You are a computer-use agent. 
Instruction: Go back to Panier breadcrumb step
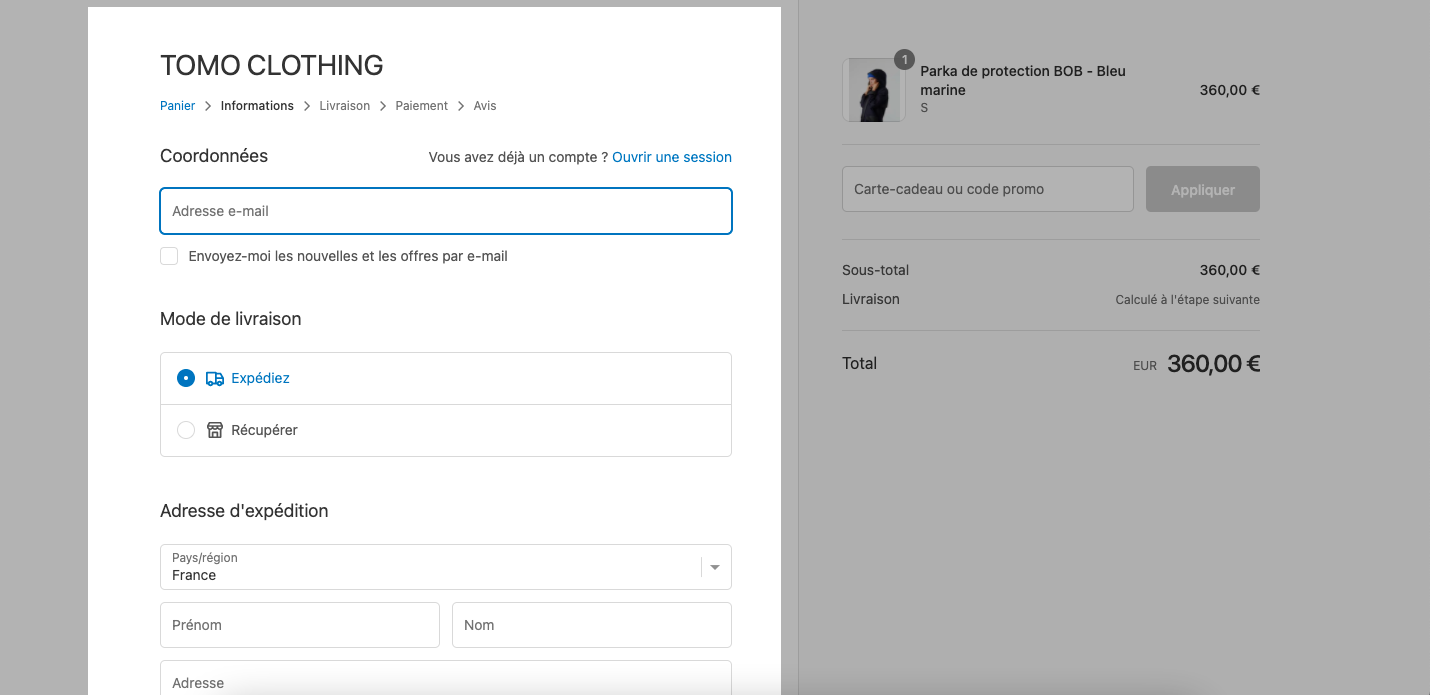[x=178, y=106]
